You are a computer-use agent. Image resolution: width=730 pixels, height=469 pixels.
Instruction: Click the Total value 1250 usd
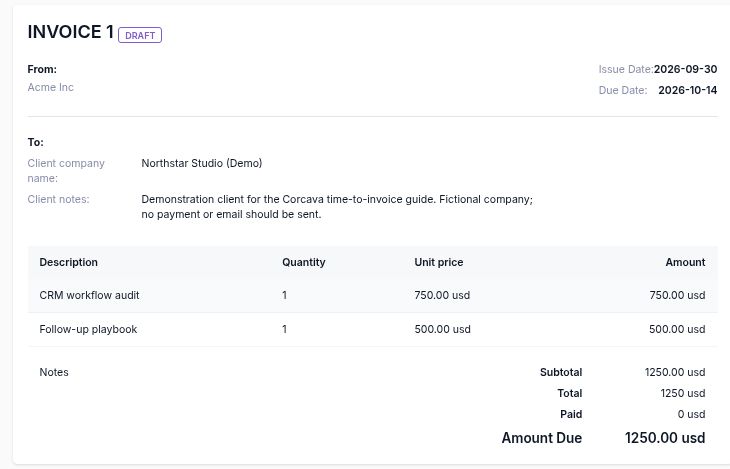pyautogui.click(x=683, y=393)
